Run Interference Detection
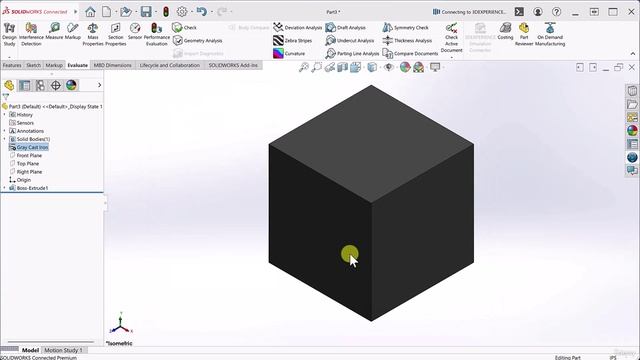This screenshot has height=360, width=640. [x=31, y=34]
